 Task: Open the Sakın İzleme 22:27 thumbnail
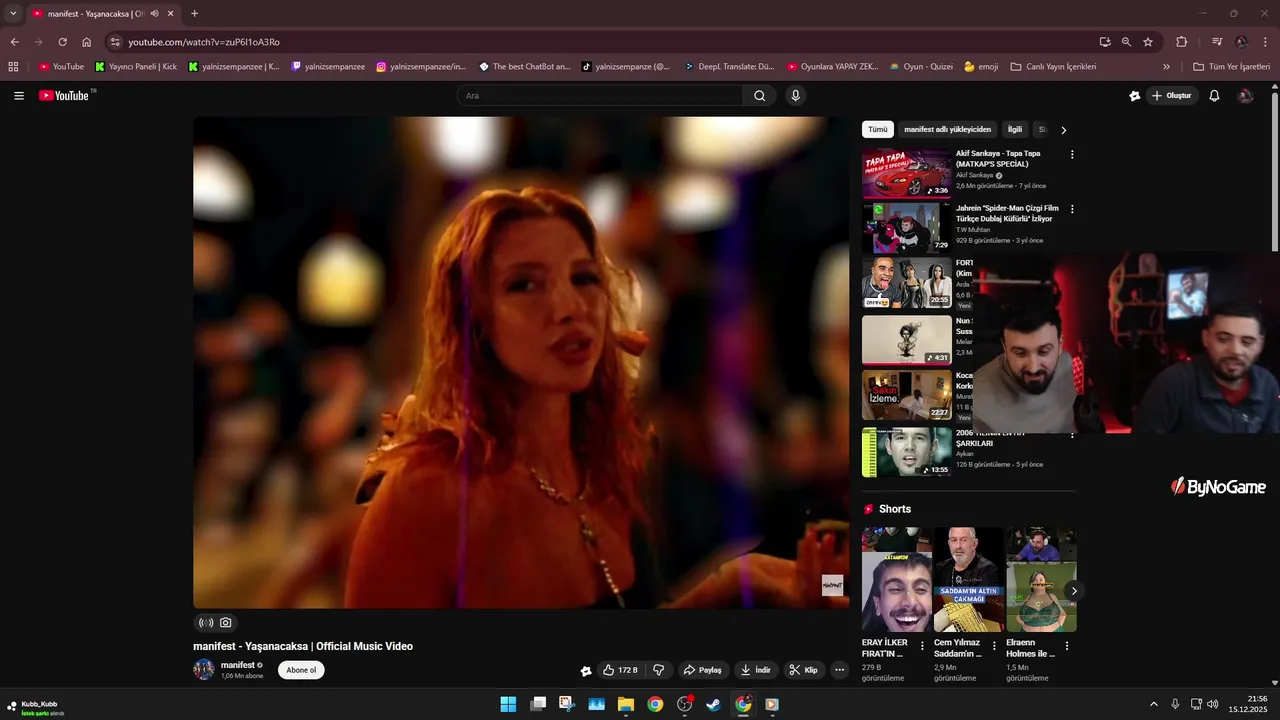pyautogui.click(x=907, y=395)
